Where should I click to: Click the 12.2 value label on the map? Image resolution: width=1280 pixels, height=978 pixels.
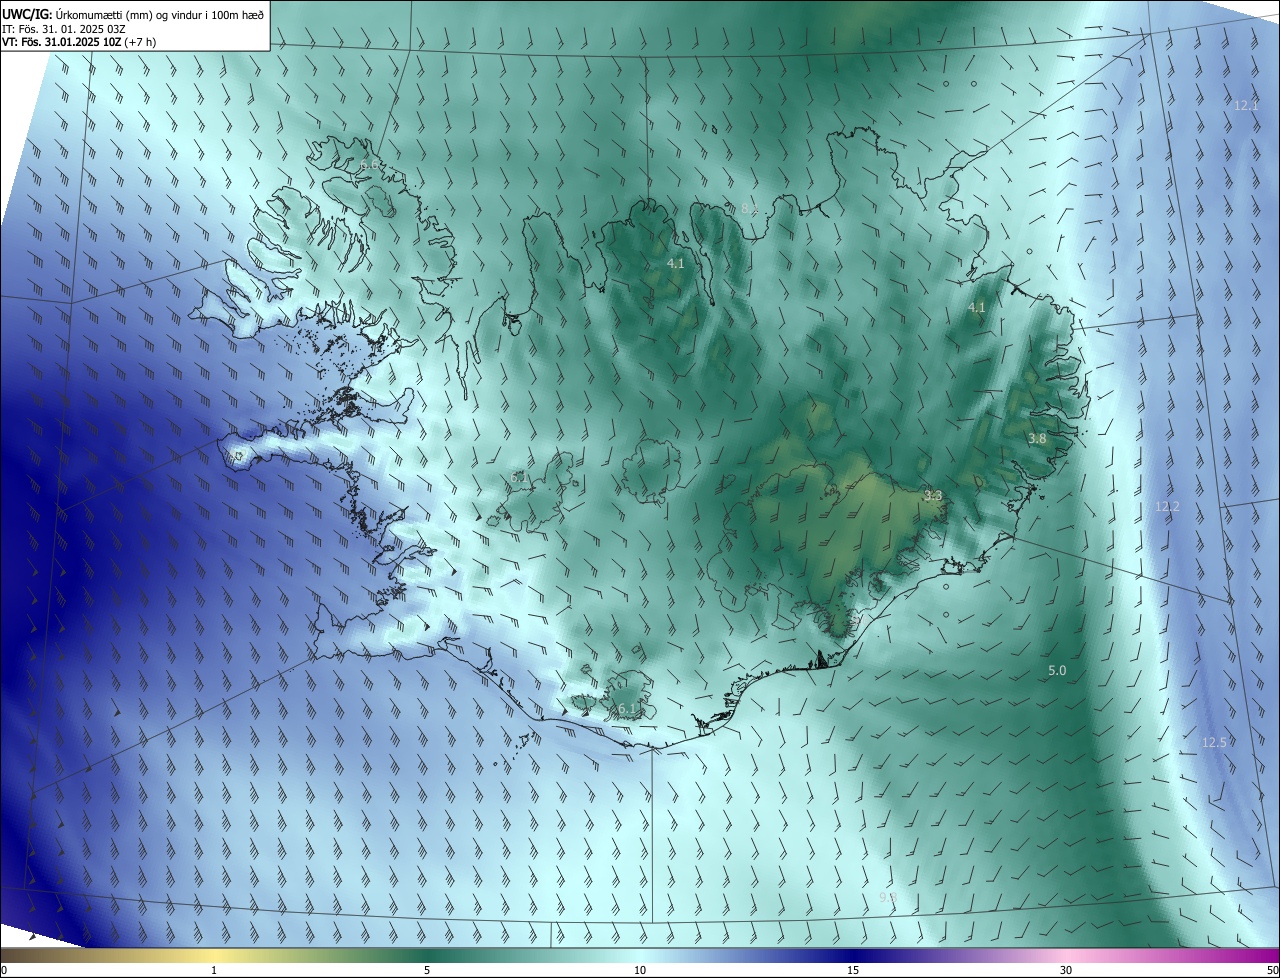click(1167, 507)
